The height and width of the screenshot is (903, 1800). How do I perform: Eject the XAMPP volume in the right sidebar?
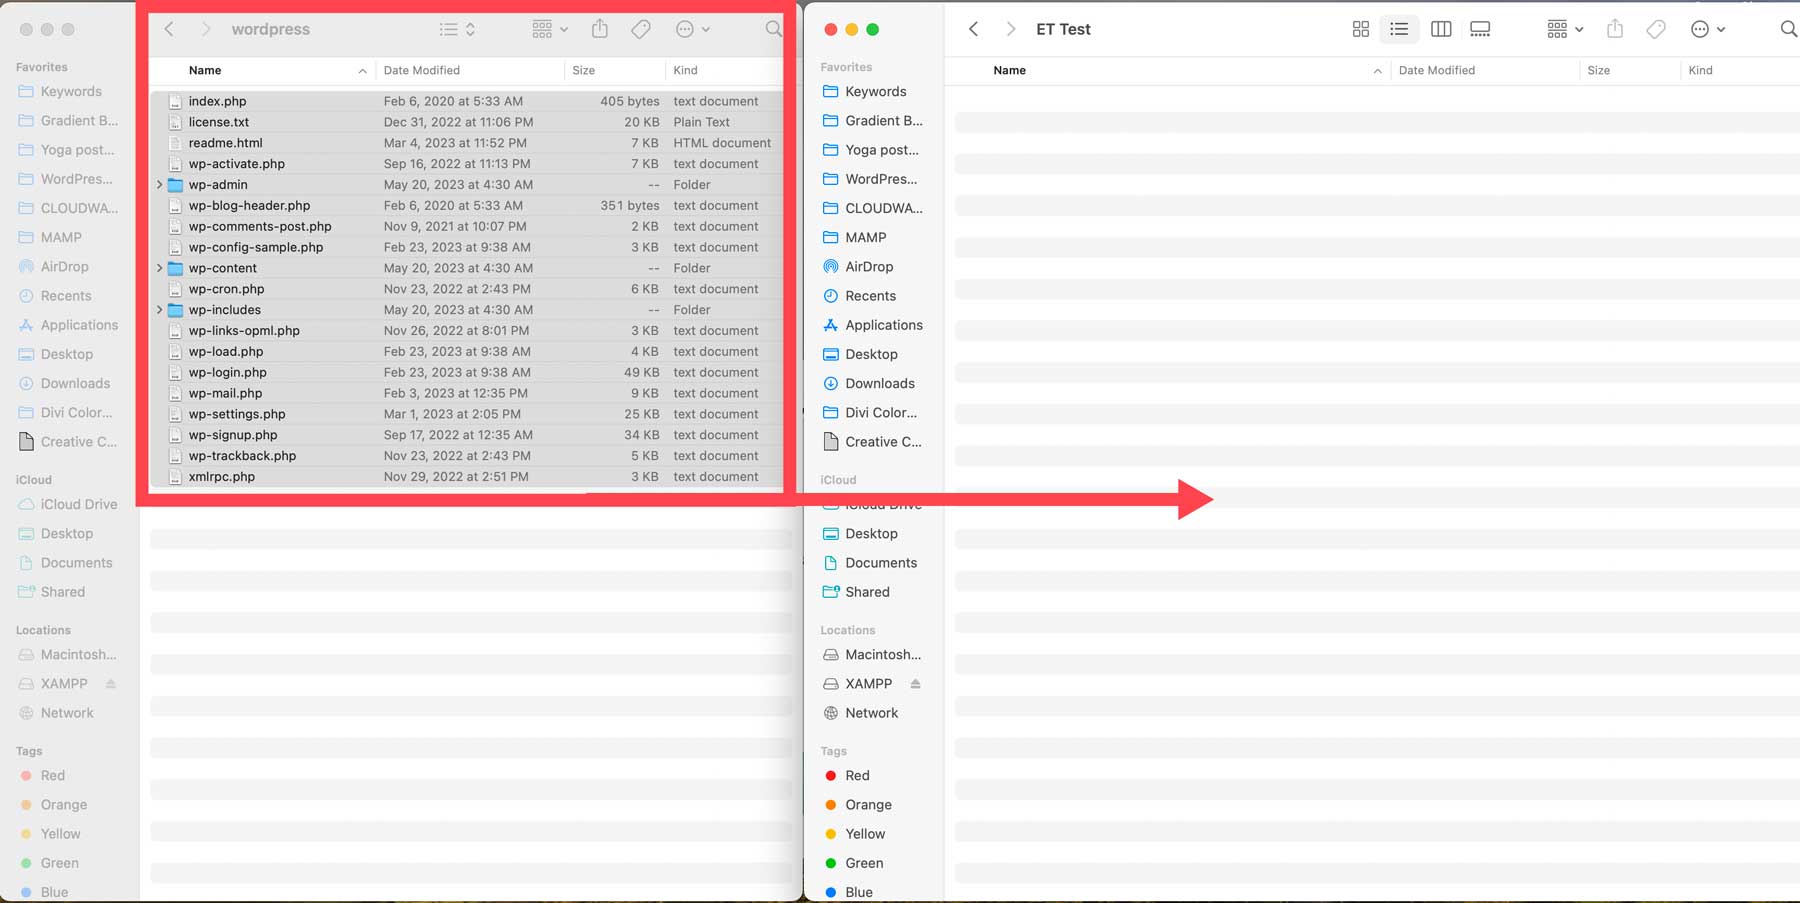pos(914,683)
